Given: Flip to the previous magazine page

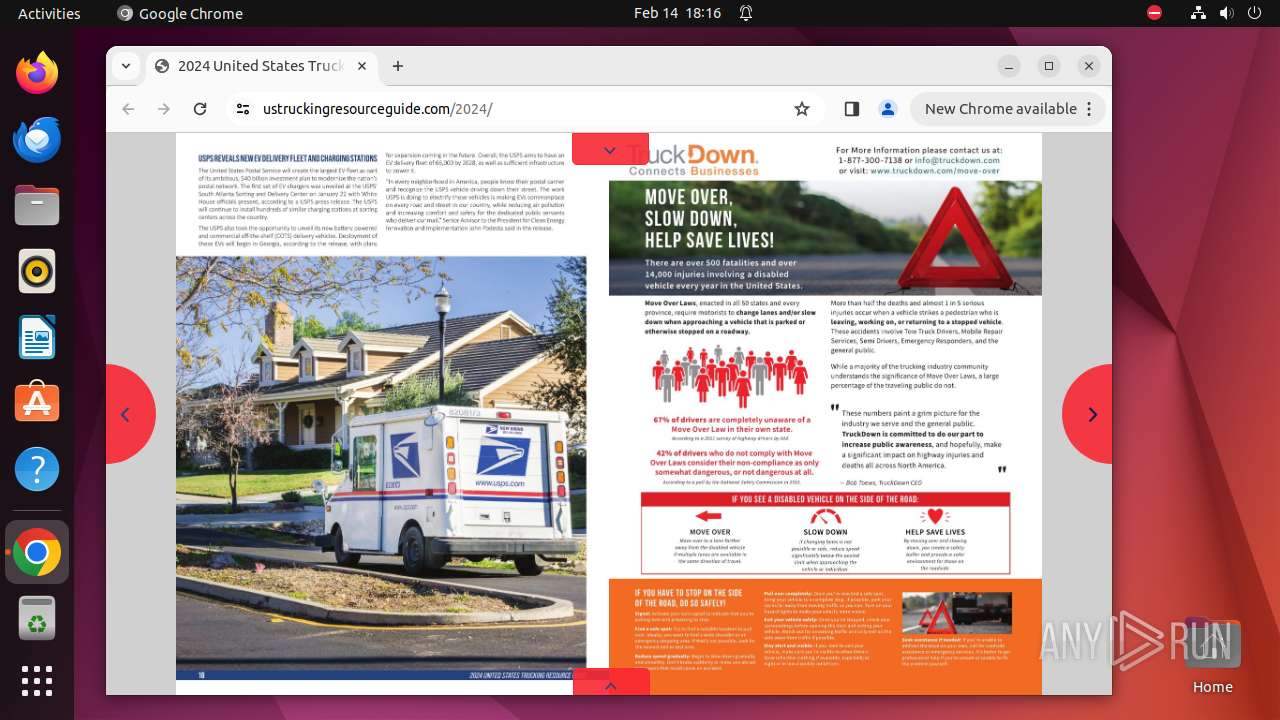Looking at the screenshot, I should [x=128, y=414].
